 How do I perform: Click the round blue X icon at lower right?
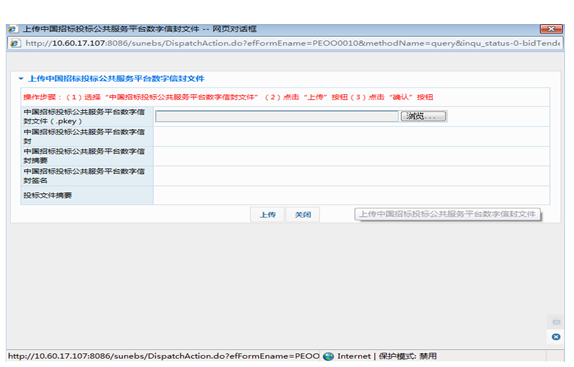click(x=556, y=337)
